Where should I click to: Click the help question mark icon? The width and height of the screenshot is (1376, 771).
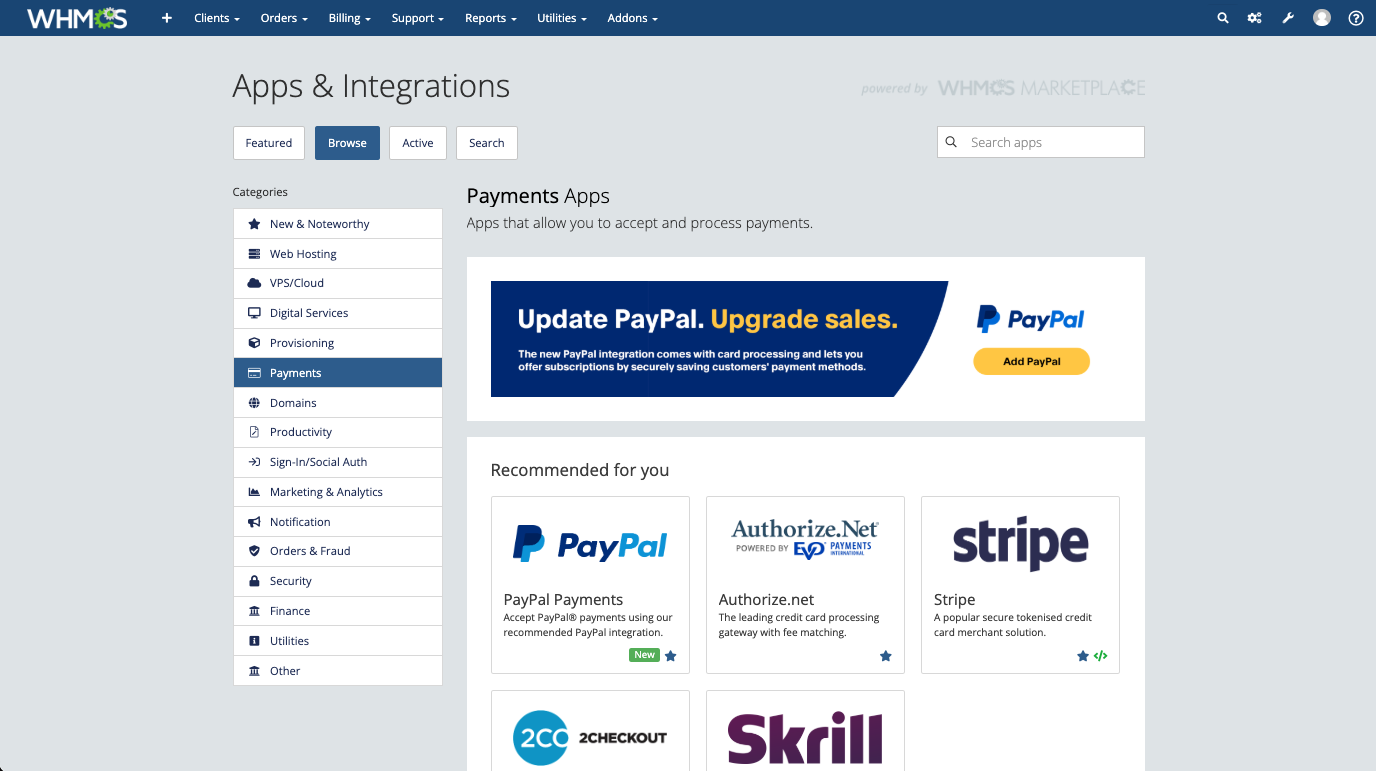coord(1356,18)
